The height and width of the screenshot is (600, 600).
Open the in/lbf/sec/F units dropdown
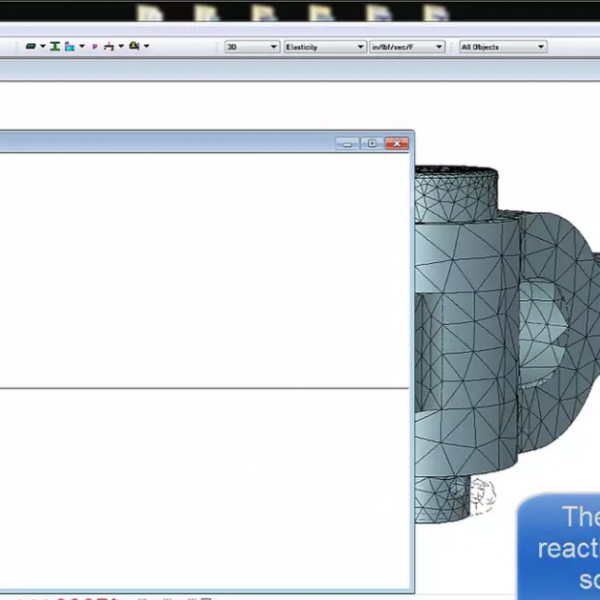407,47
